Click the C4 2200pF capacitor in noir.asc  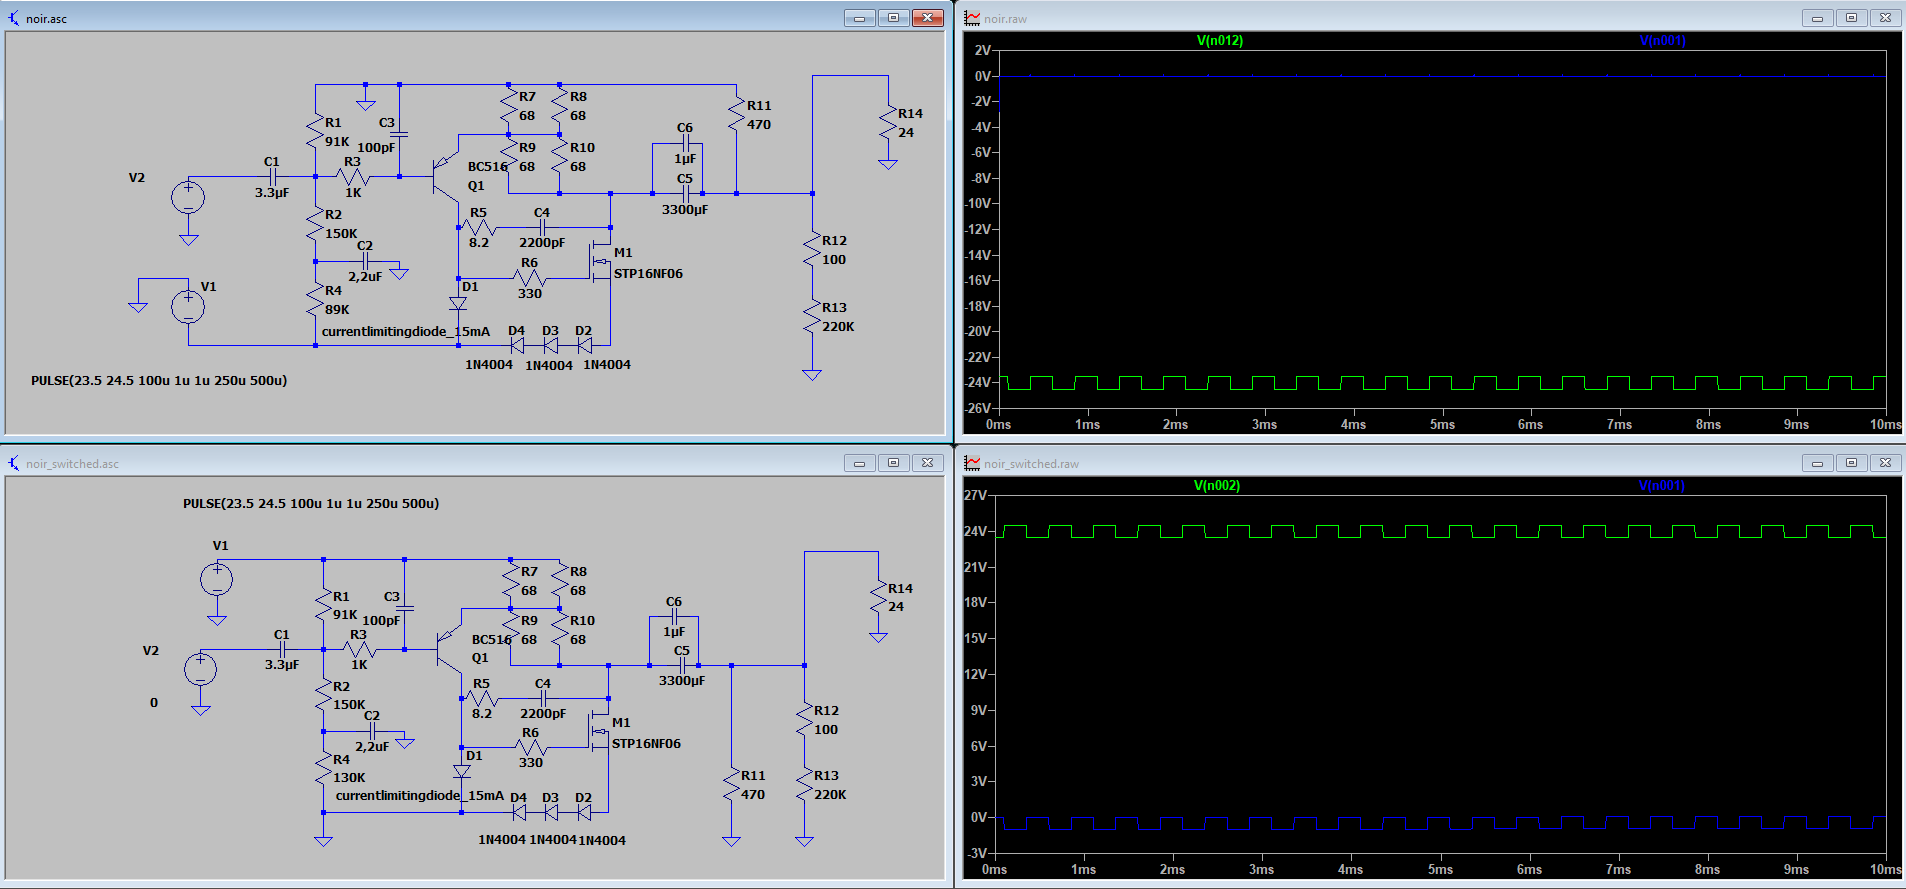542,229
